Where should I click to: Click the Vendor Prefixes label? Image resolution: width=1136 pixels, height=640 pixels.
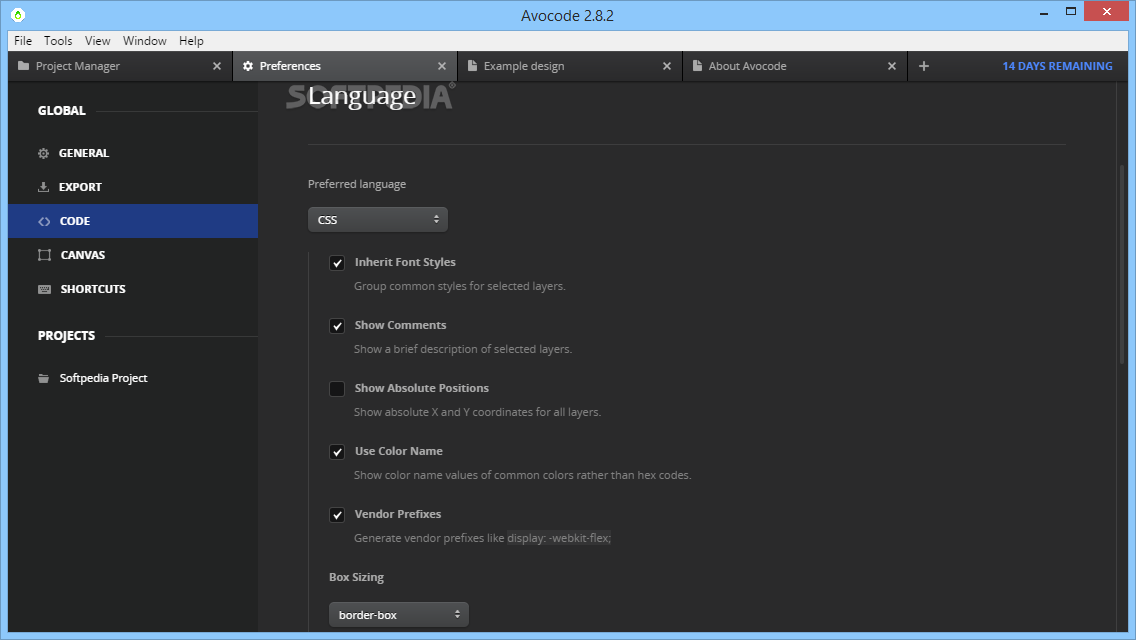[398, 514]
